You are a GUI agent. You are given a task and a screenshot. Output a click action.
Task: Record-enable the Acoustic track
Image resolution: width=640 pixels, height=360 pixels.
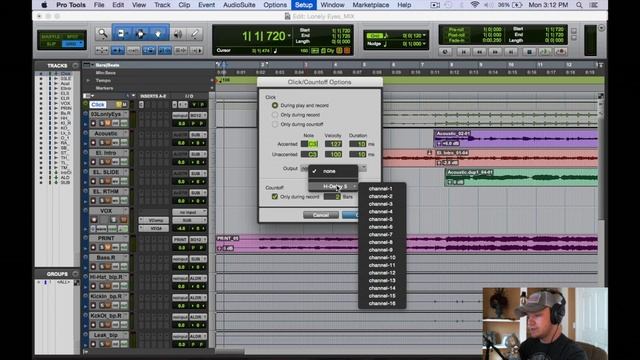click(x=93, y=142)
